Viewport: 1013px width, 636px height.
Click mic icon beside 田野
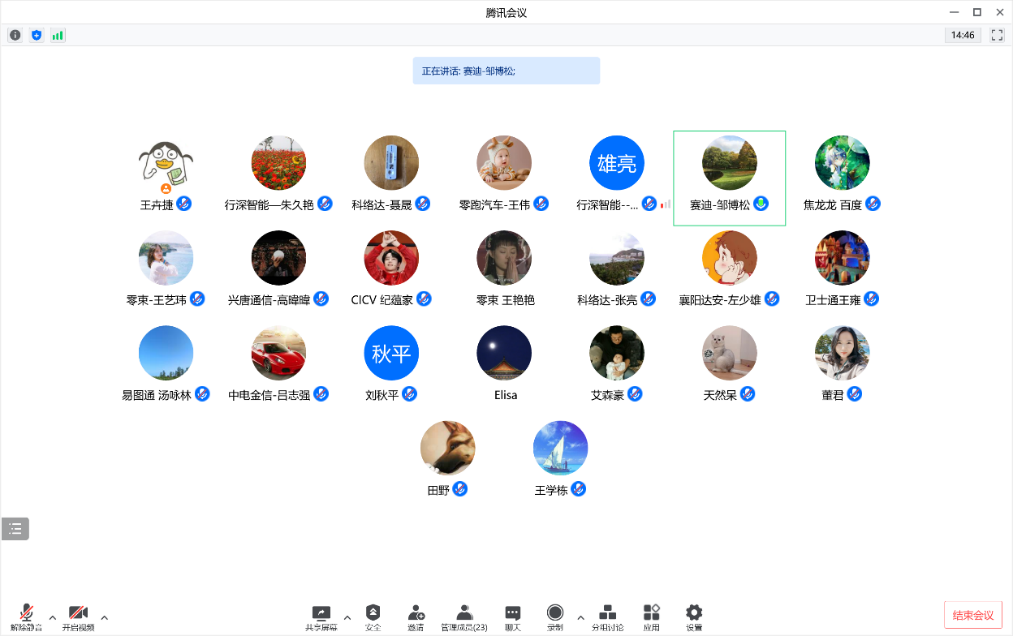[459, 489]
